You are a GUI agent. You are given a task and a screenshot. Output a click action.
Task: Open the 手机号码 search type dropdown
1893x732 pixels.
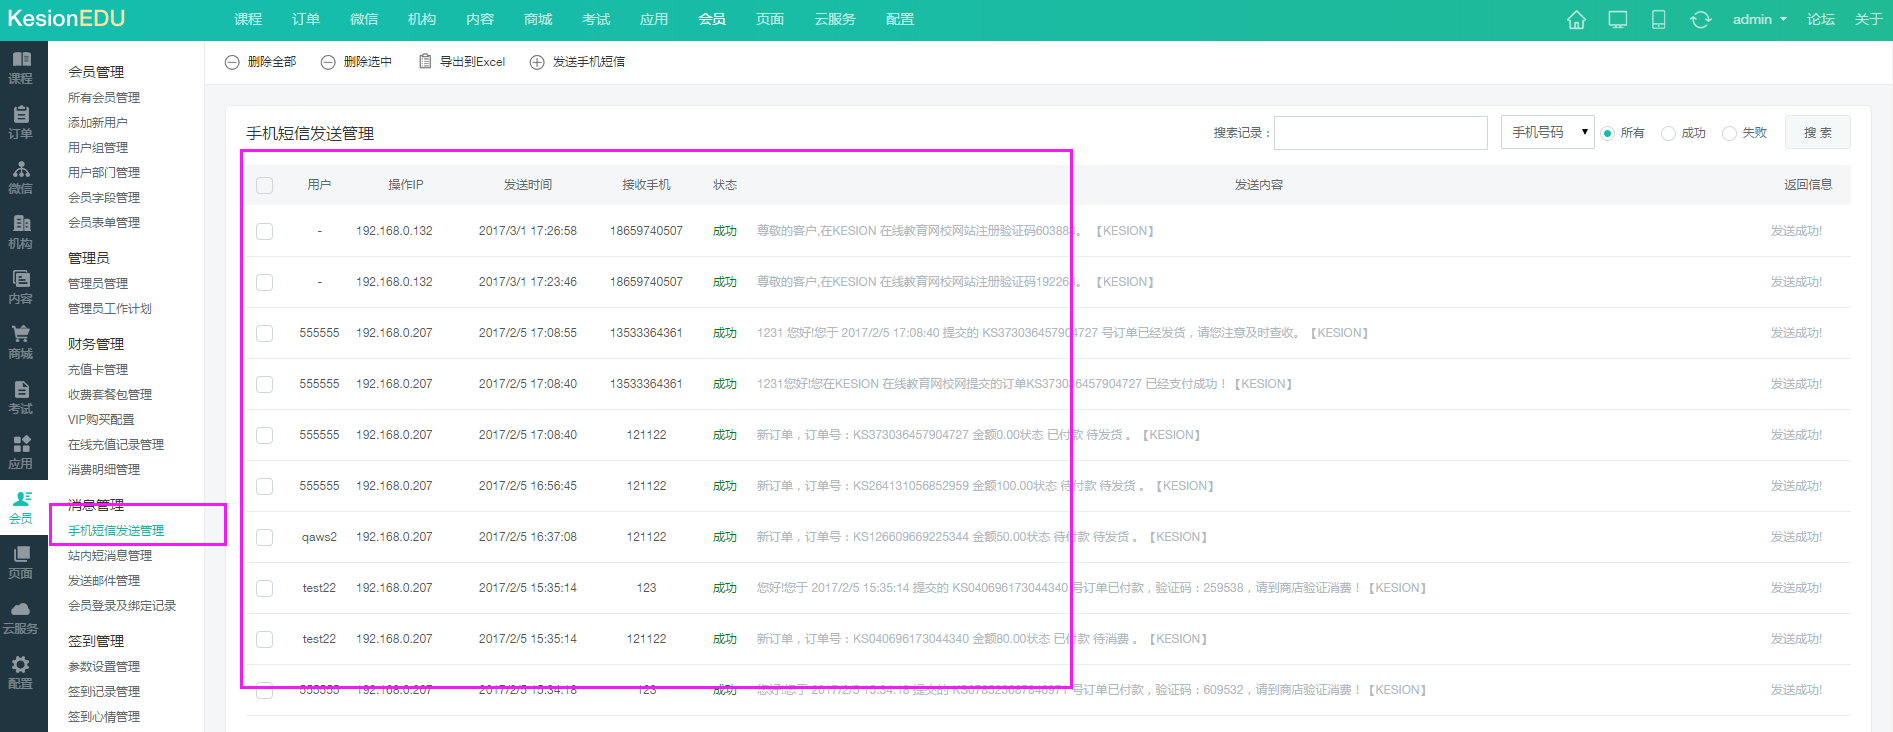[1547, 133]
